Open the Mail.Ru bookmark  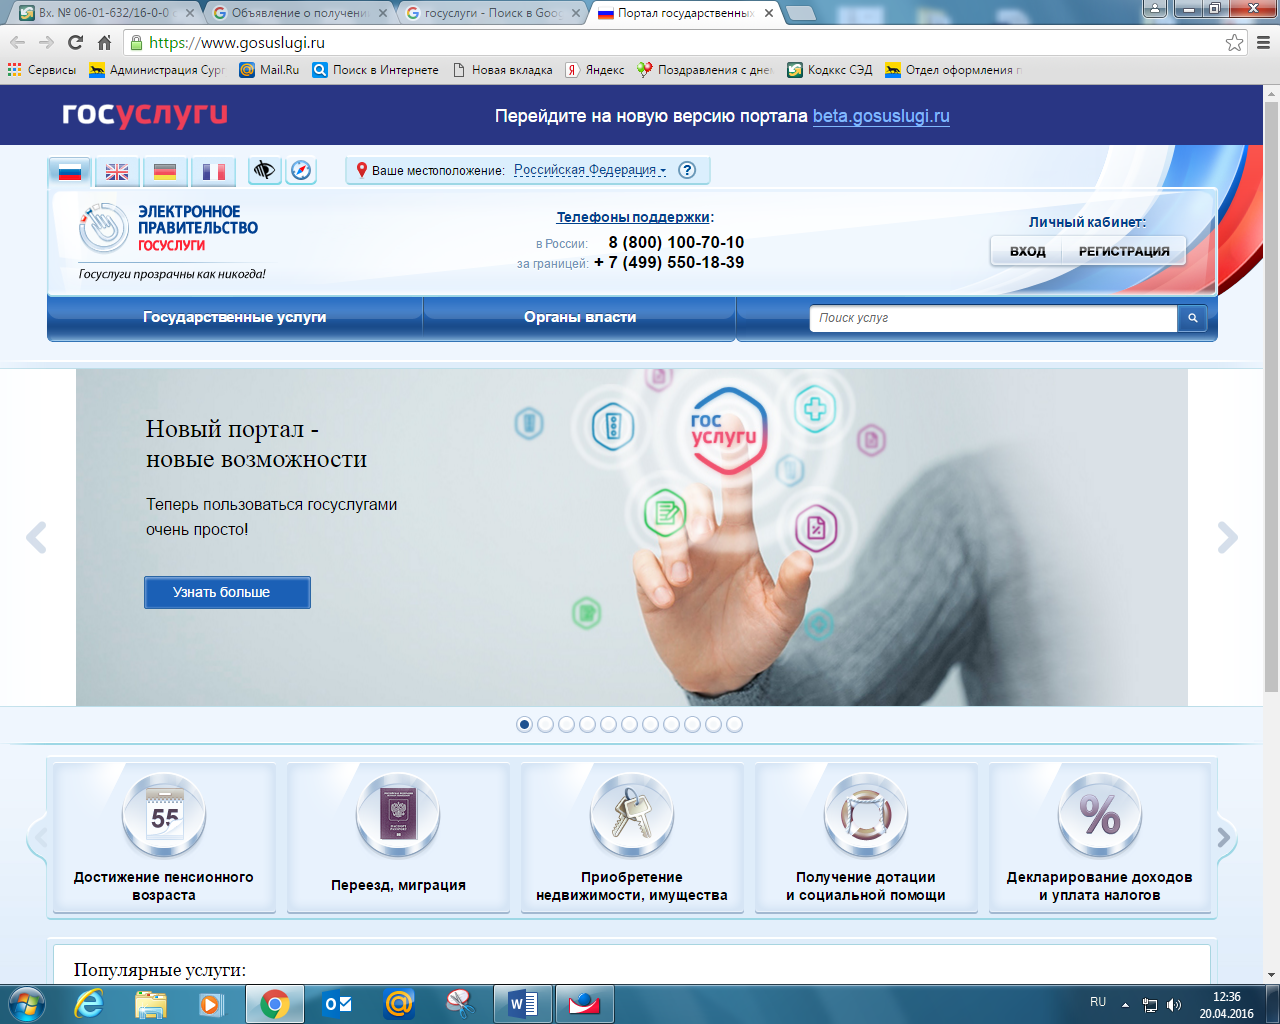tap(270, 70)
